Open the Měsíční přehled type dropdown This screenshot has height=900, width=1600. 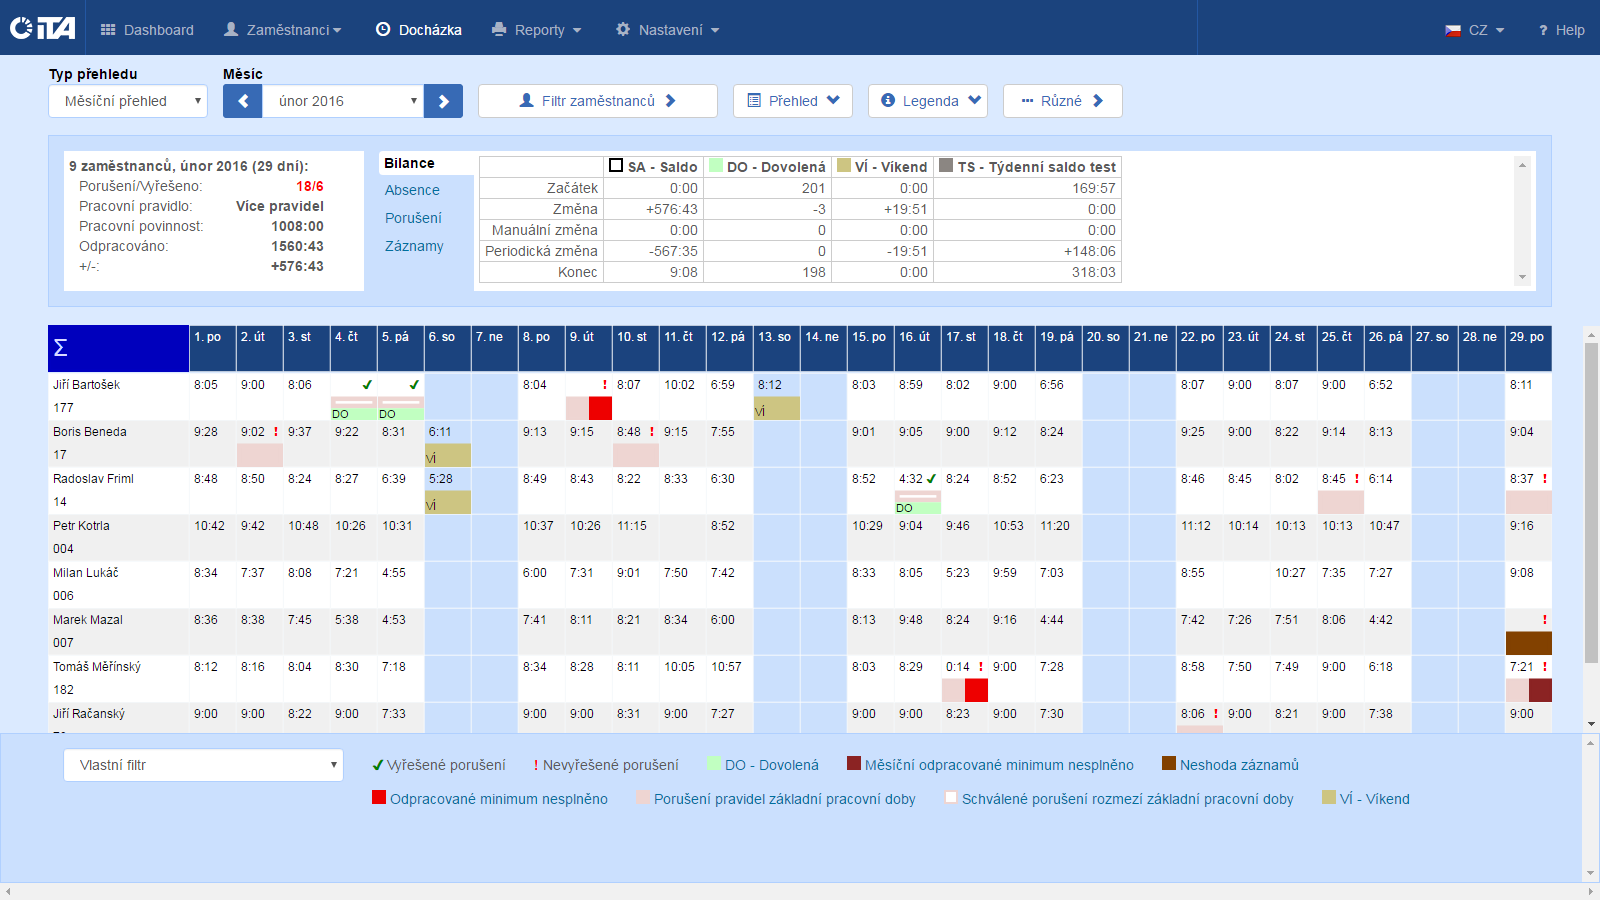[x=128, y=101]
